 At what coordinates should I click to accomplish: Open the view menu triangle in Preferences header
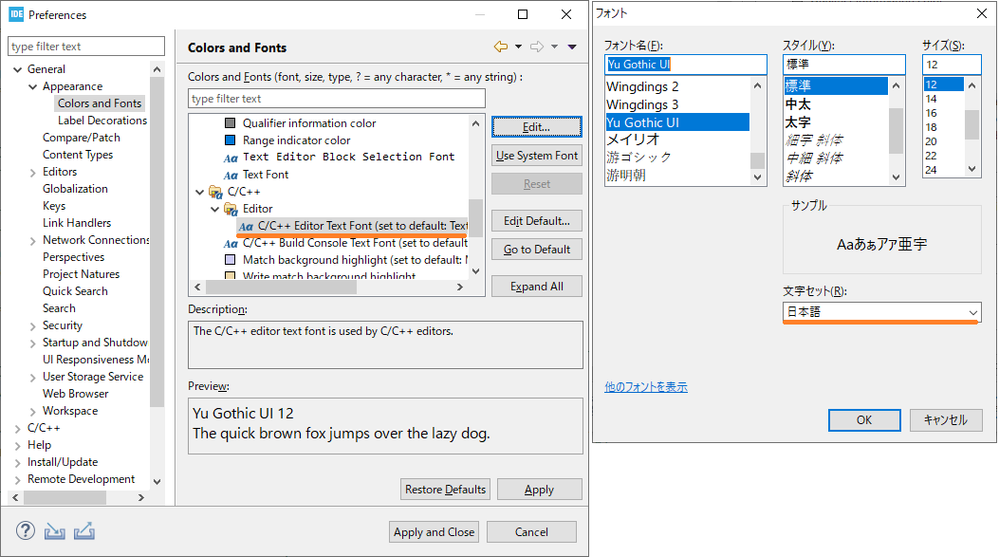pos(572,47)
